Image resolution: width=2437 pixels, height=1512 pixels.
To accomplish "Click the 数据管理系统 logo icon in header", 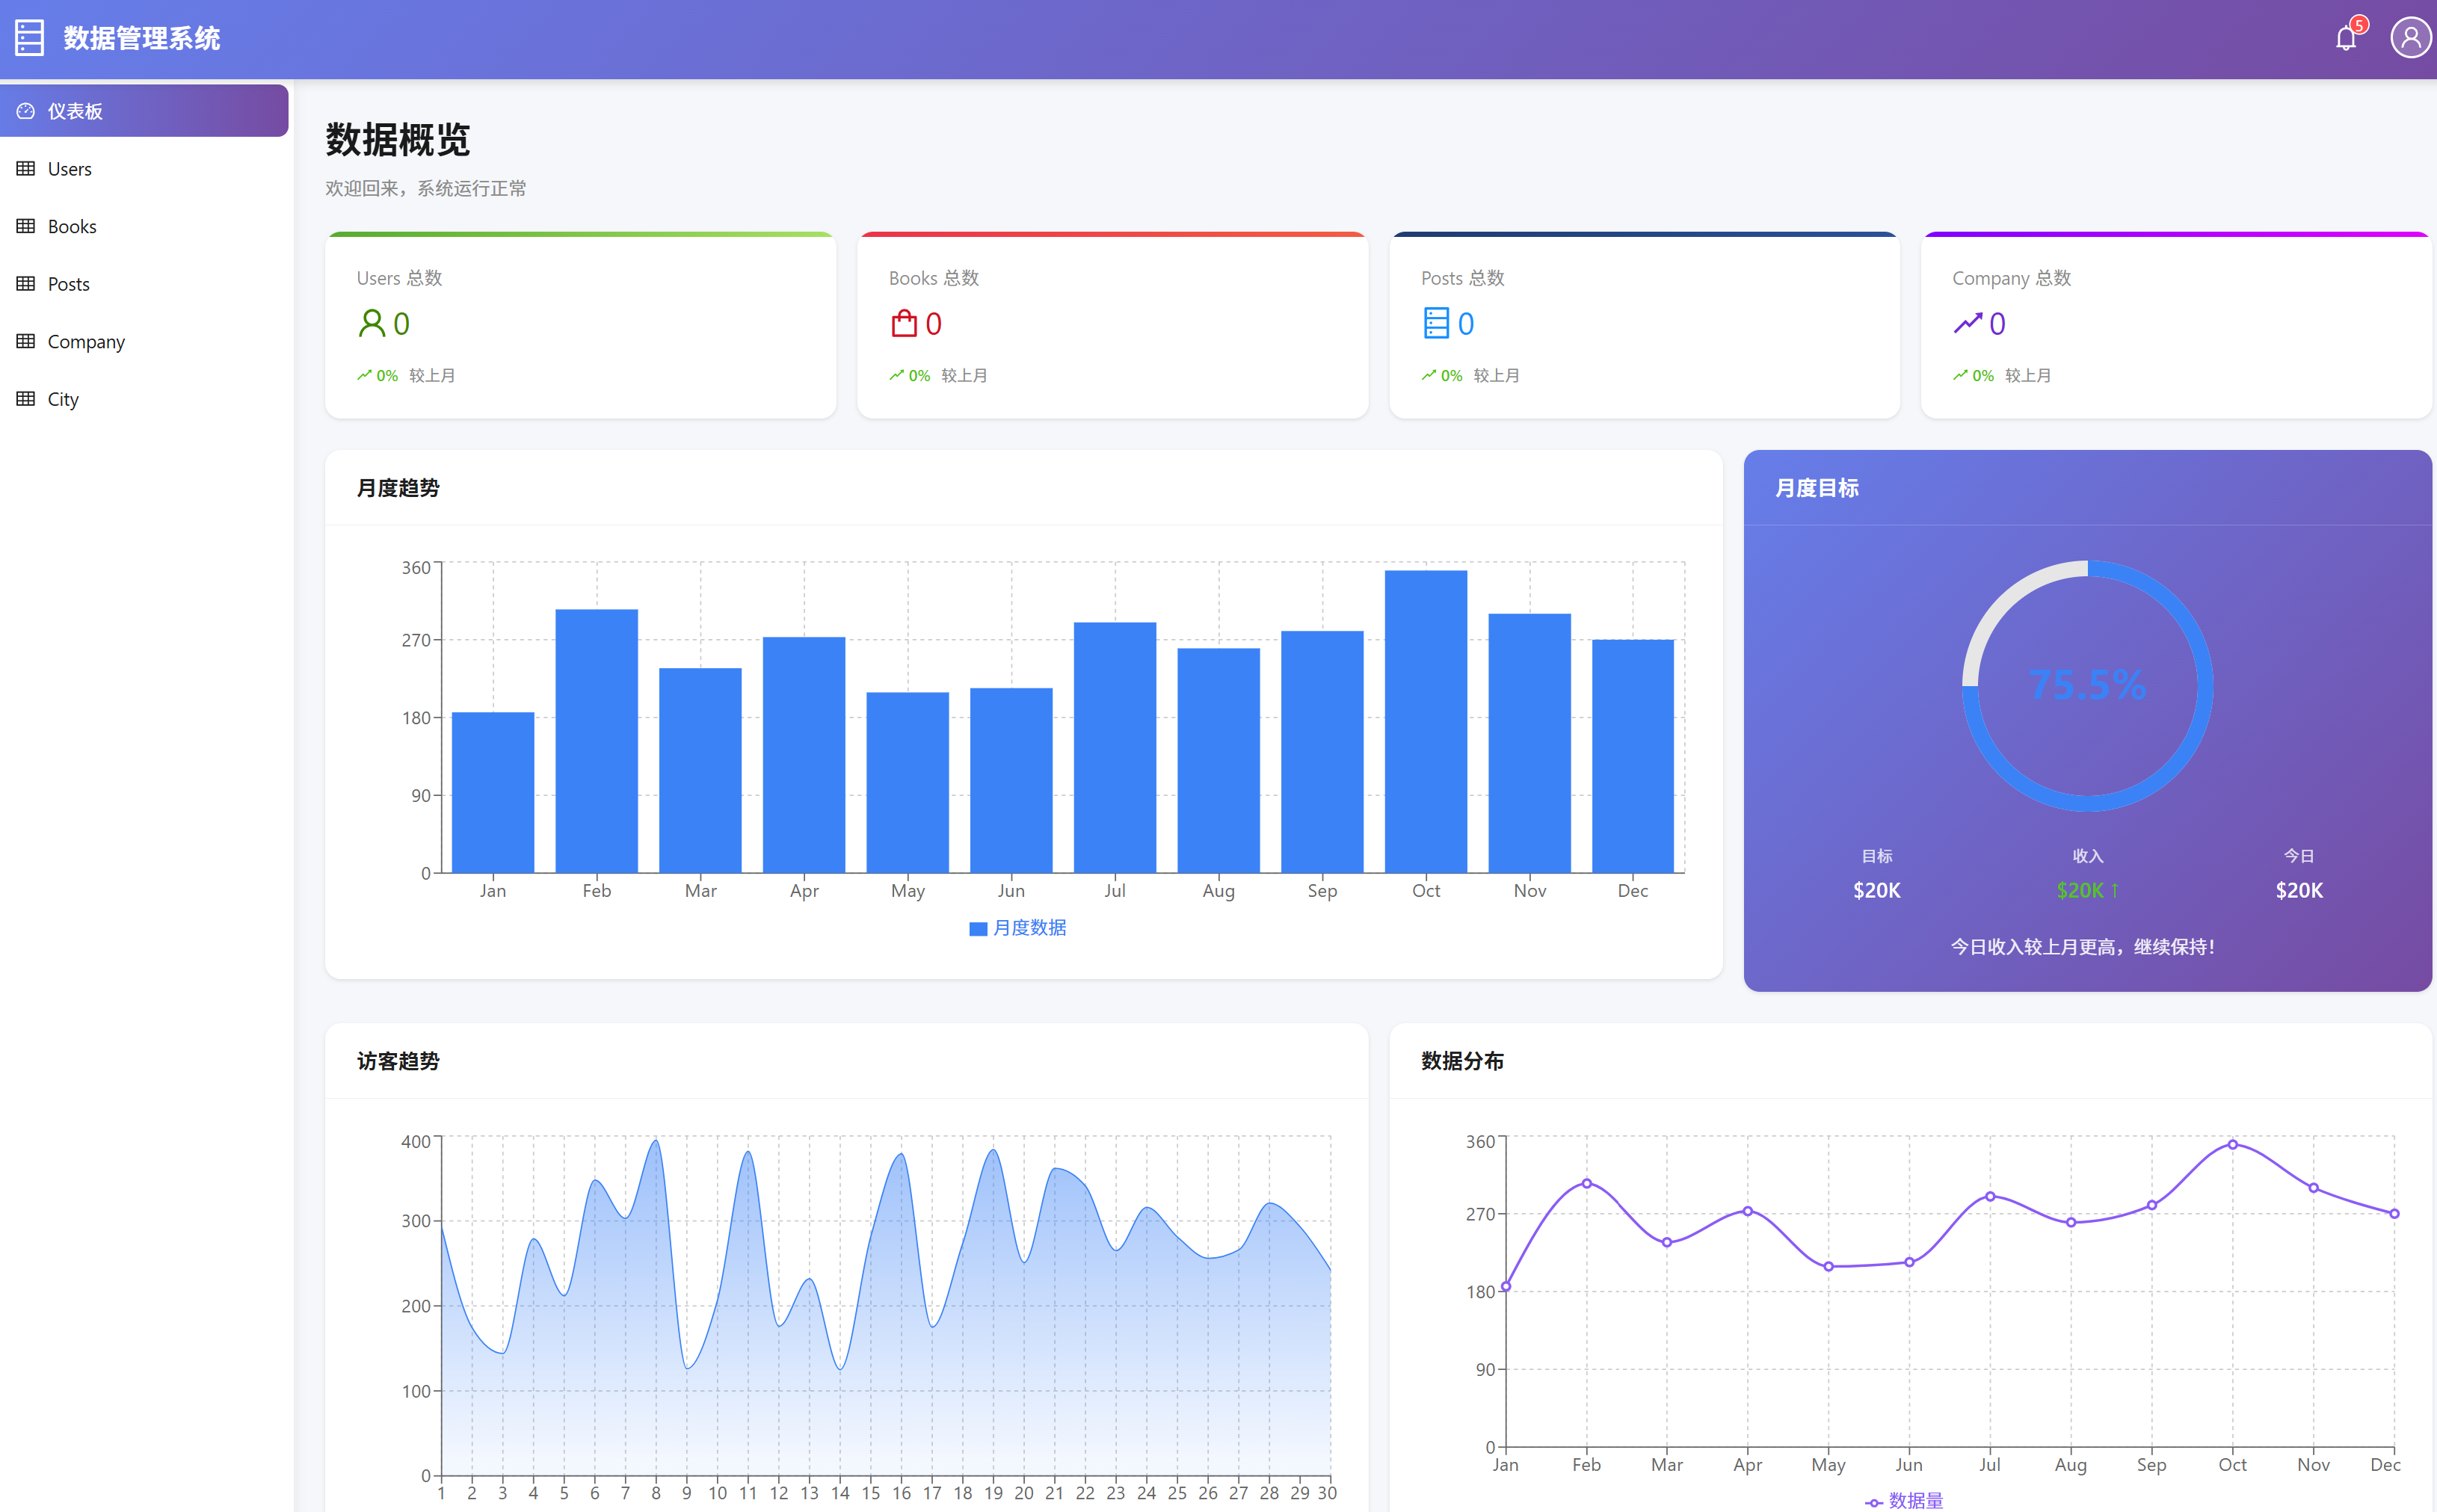I will tap(29, 37).
